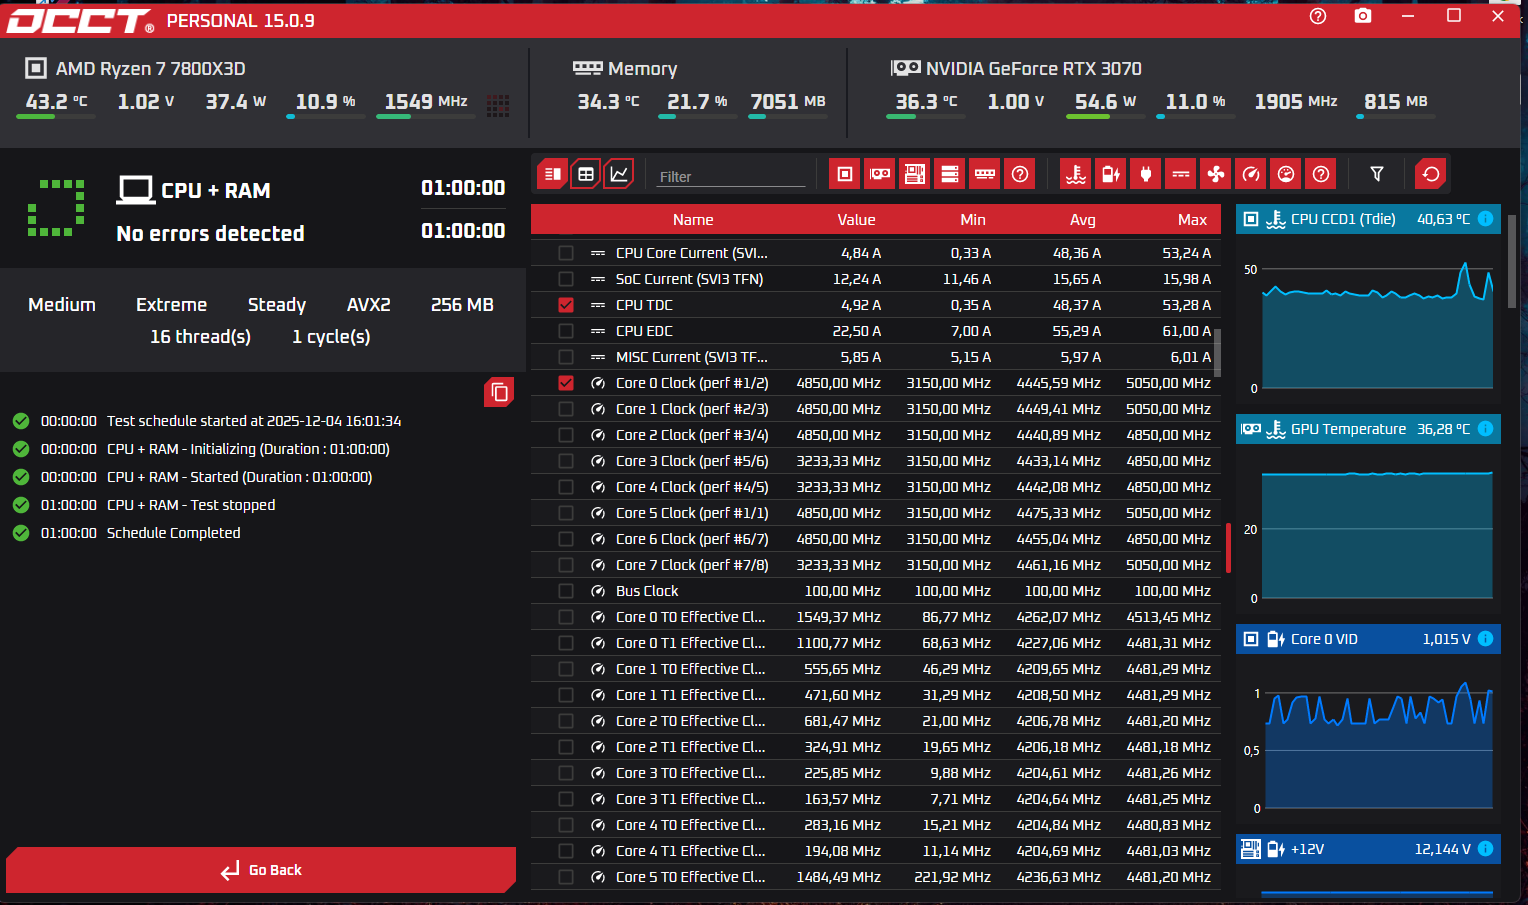Toggle unknown sensor type filter before funnel
This screenshot has height=905, width=1528.
(1321, 174)
